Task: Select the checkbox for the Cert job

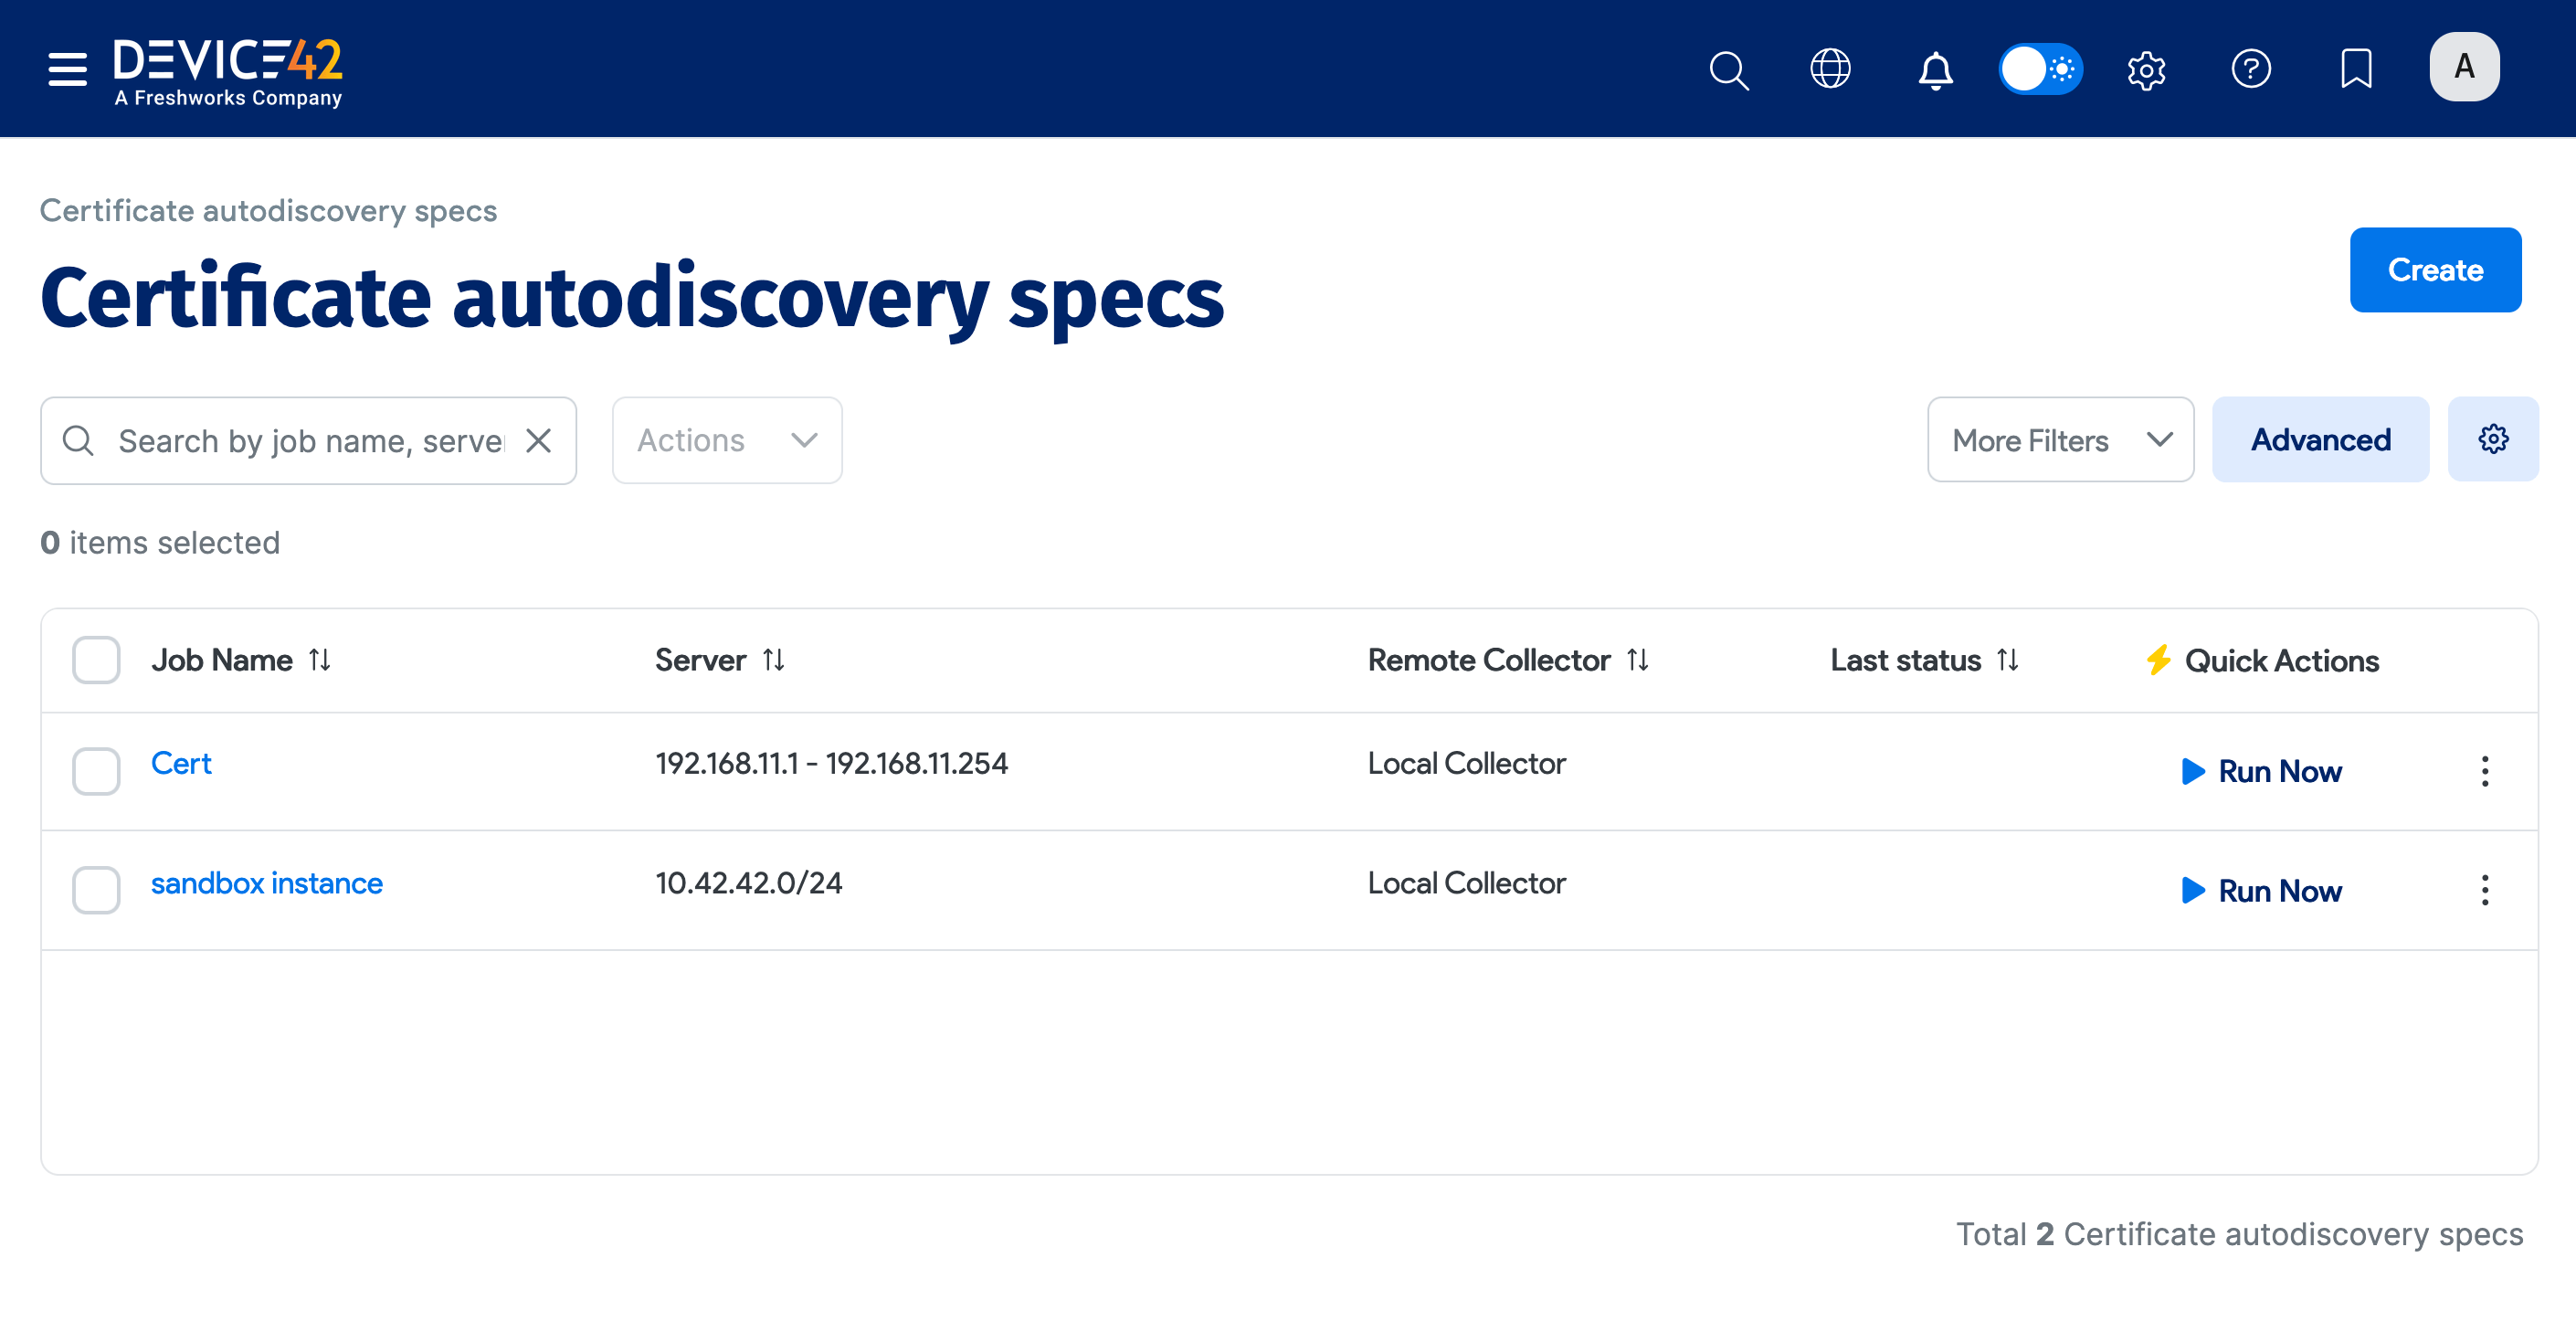Action: (95, 771)
